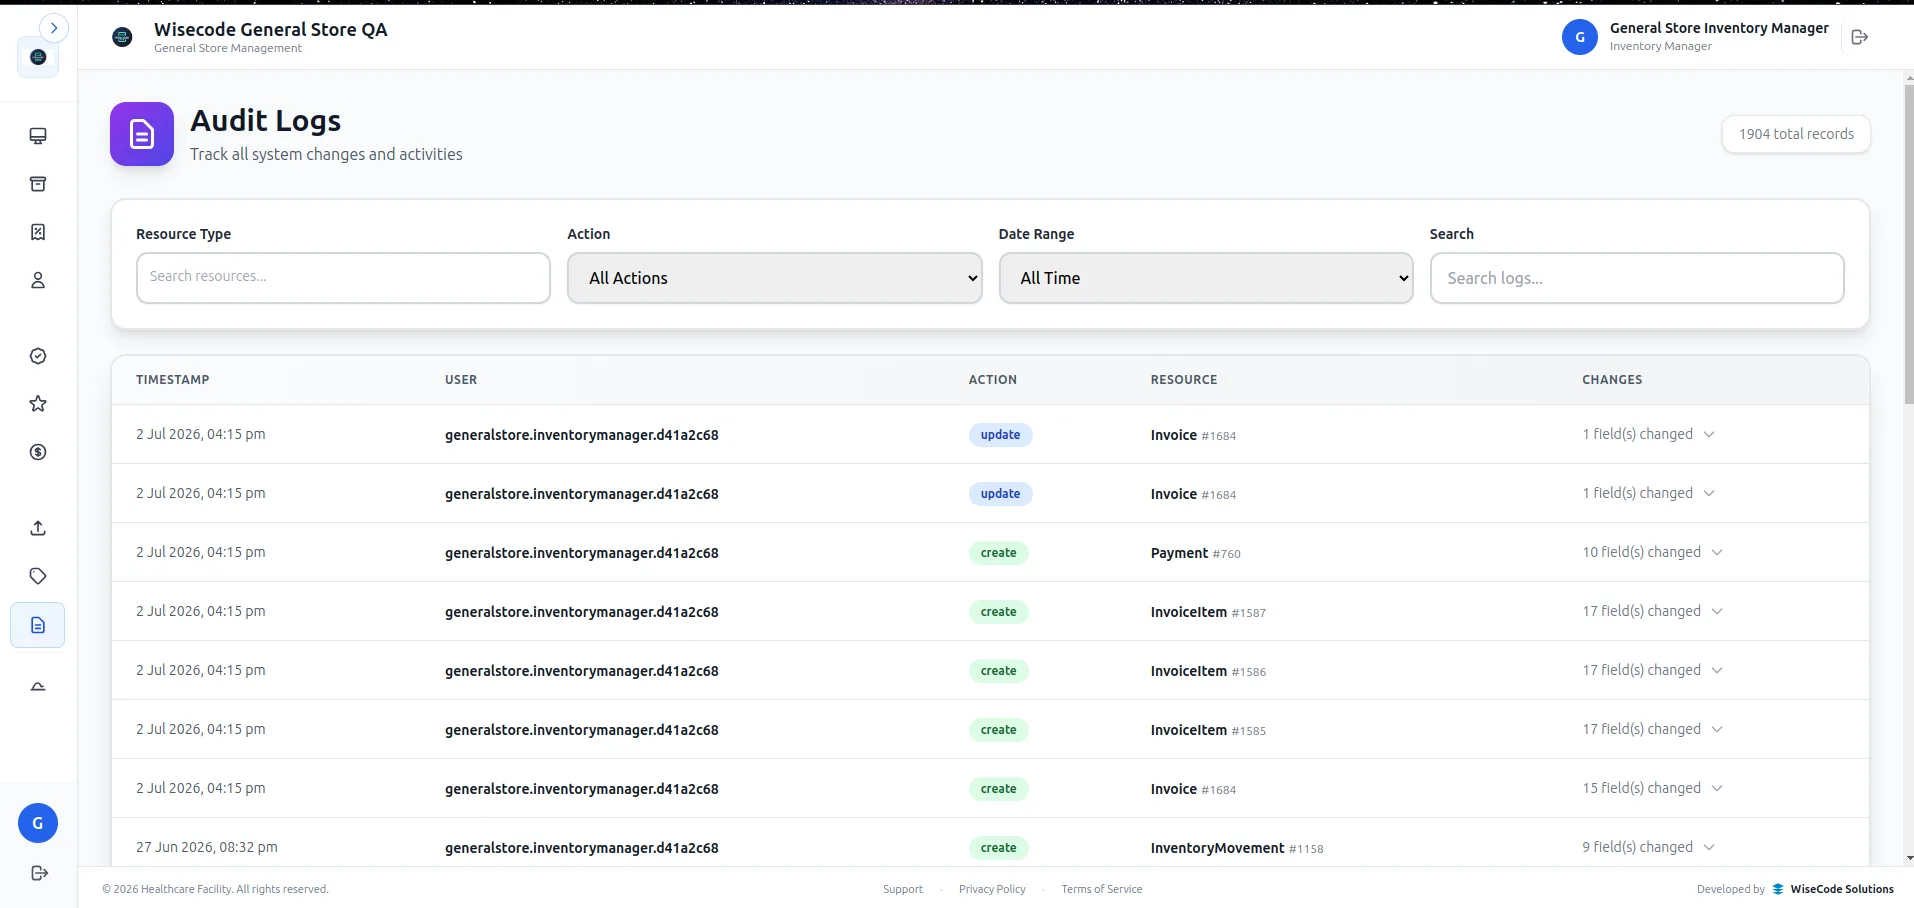Click the username in the Payment #760 row
This screenshot has height=908, width=1914.
pyautogui.click(x=582, y=553)
